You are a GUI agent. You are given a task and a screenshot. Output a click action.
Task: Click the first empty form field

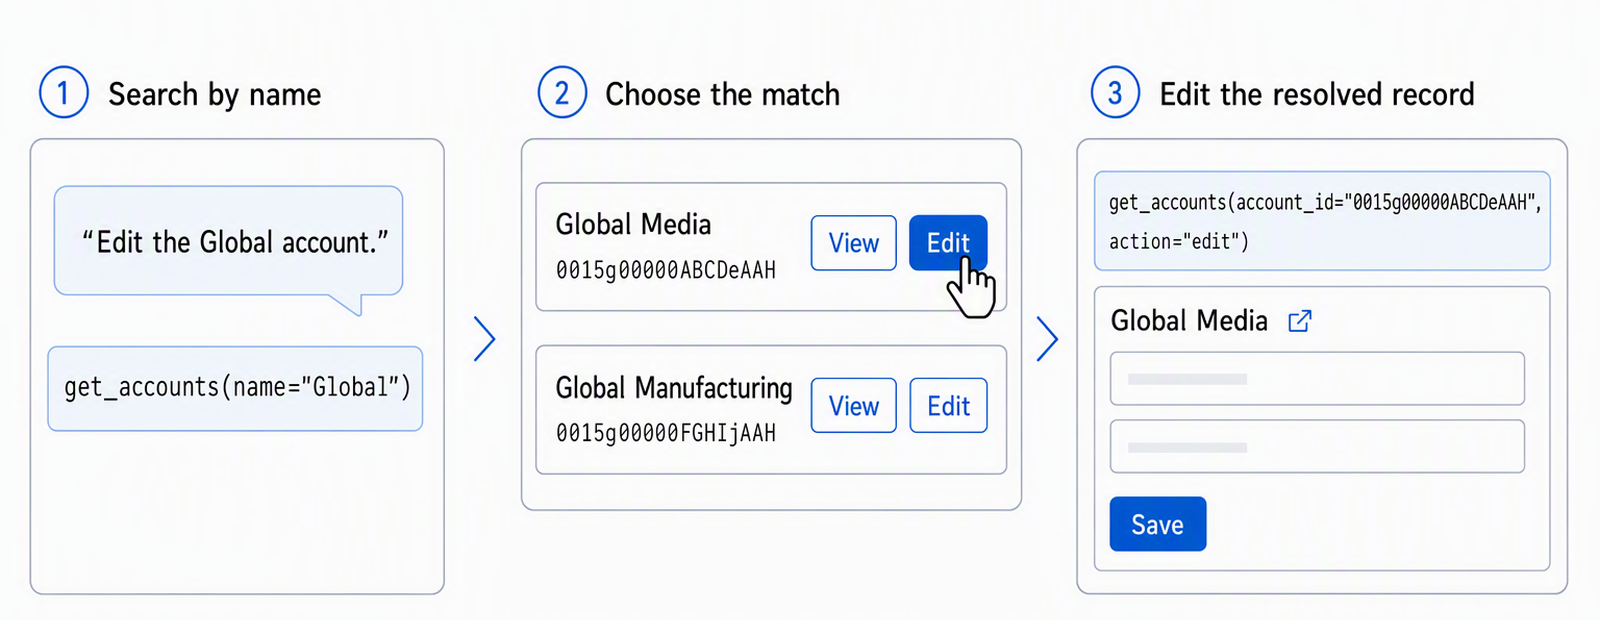pyautogui.click(x=1317, y=379)
